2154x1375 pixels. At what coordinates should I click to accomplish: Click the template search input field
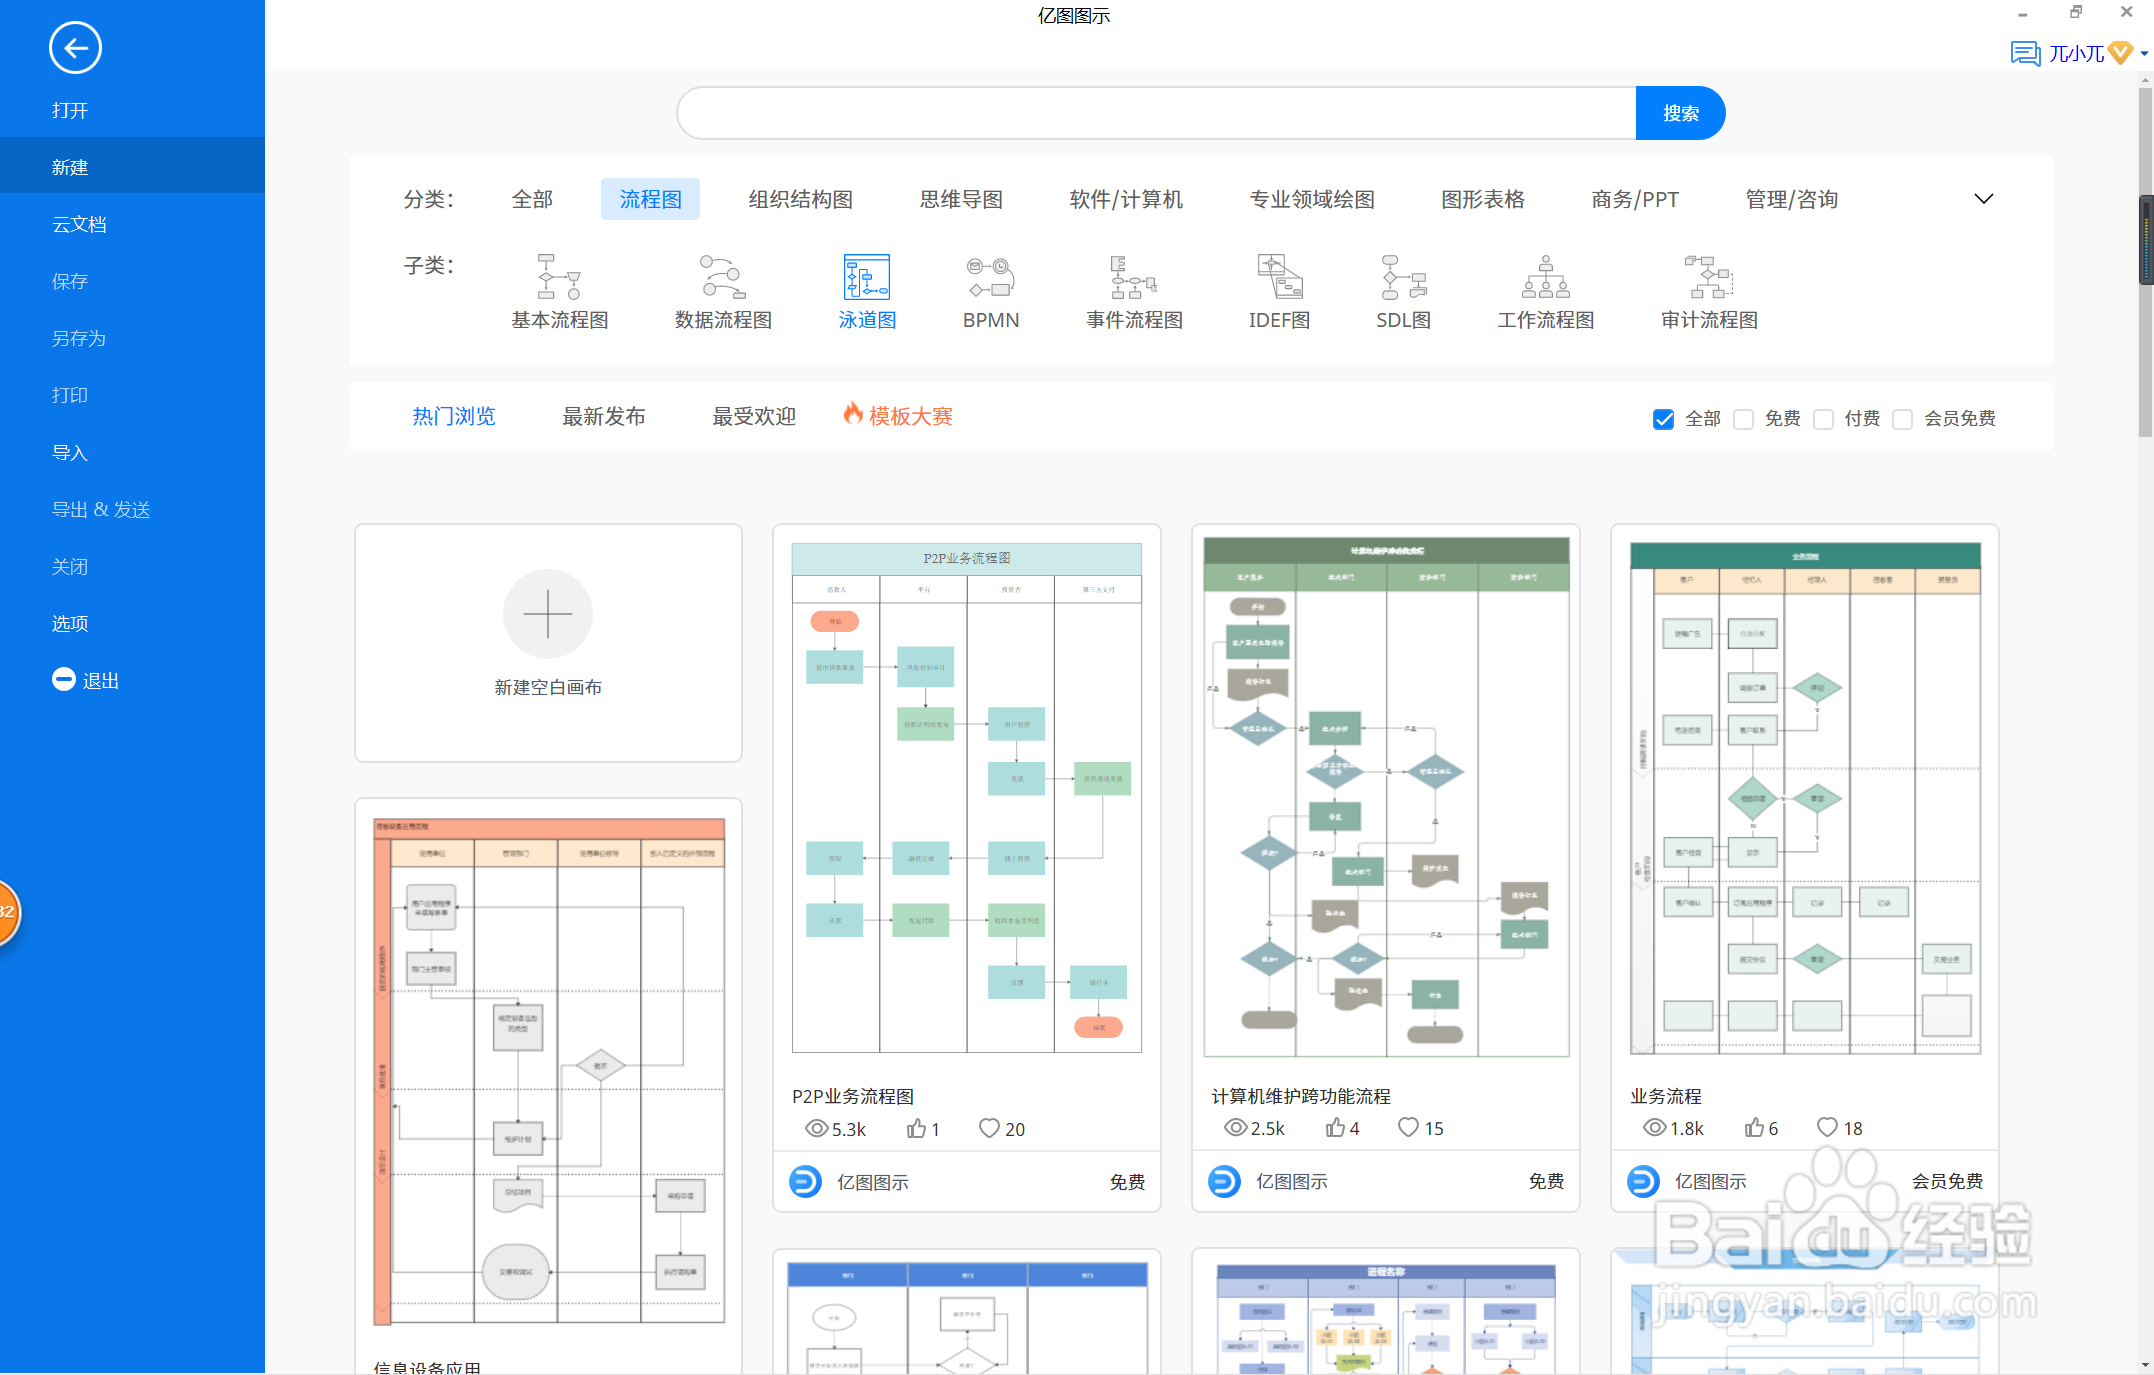click(x=1155, y=113)
